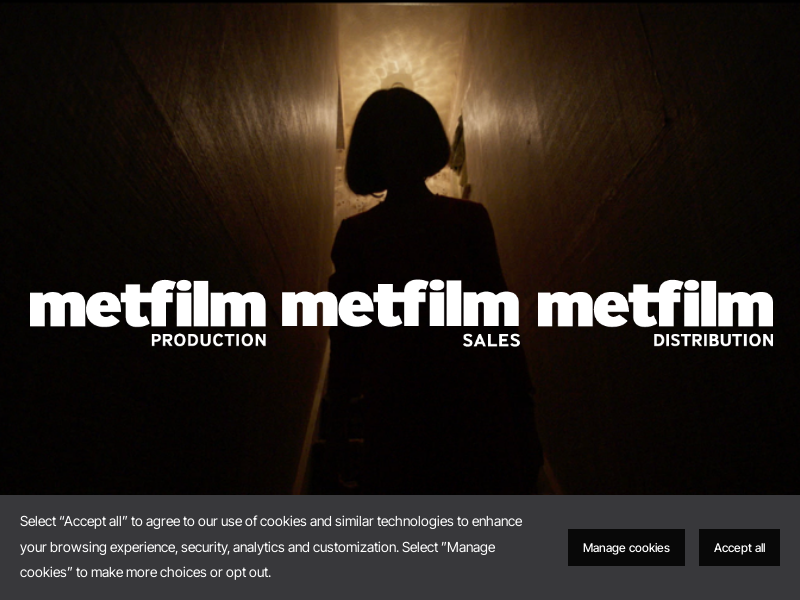This screenshot has height=600, width=800.
Task: Open the metfilm Production logo
Action: 148,314
